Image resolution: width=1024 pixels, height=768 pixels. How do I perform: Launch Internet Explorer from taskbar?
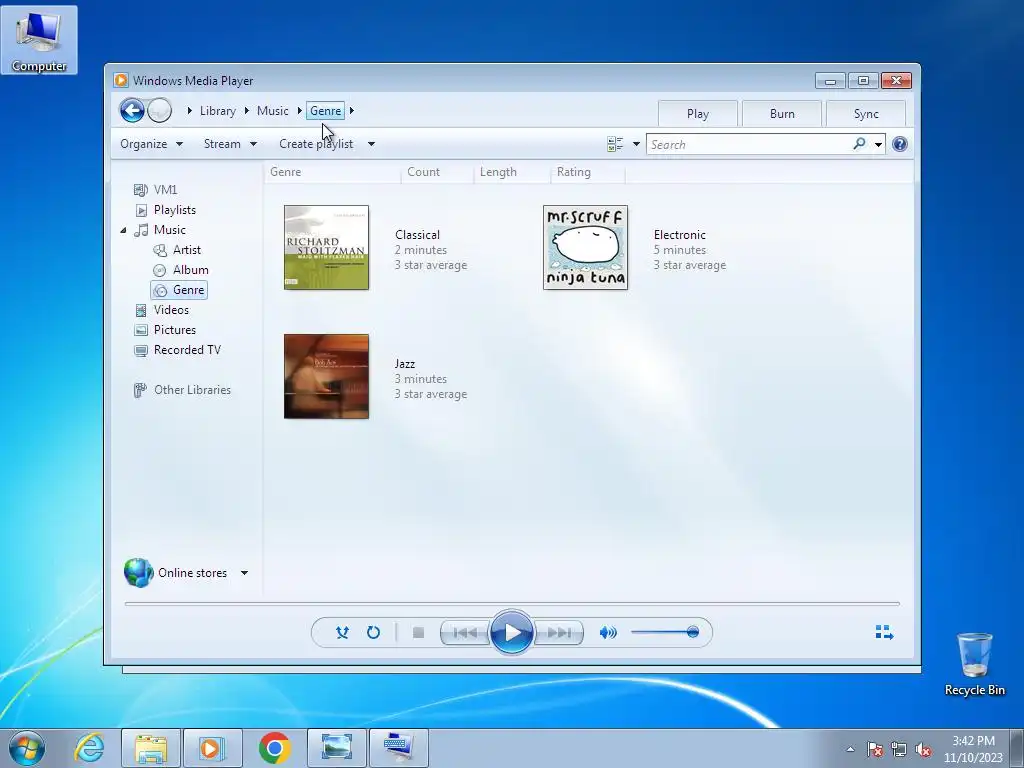[89, 748]
